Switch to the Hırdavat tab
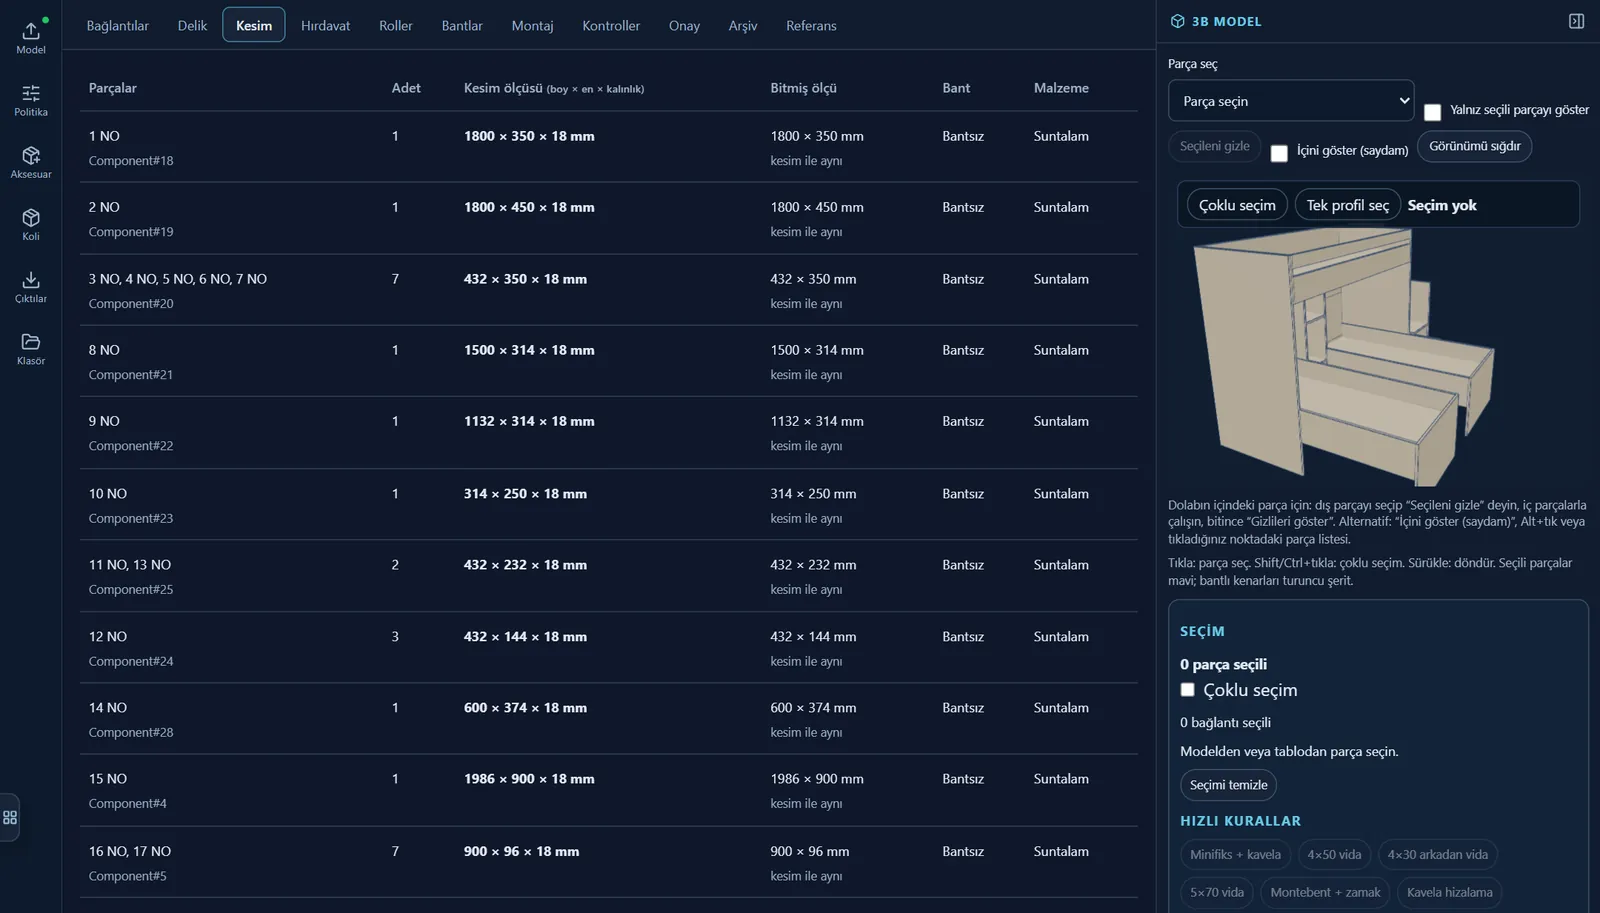Viewport: 1600px width, 913px height. coord(325,25)
